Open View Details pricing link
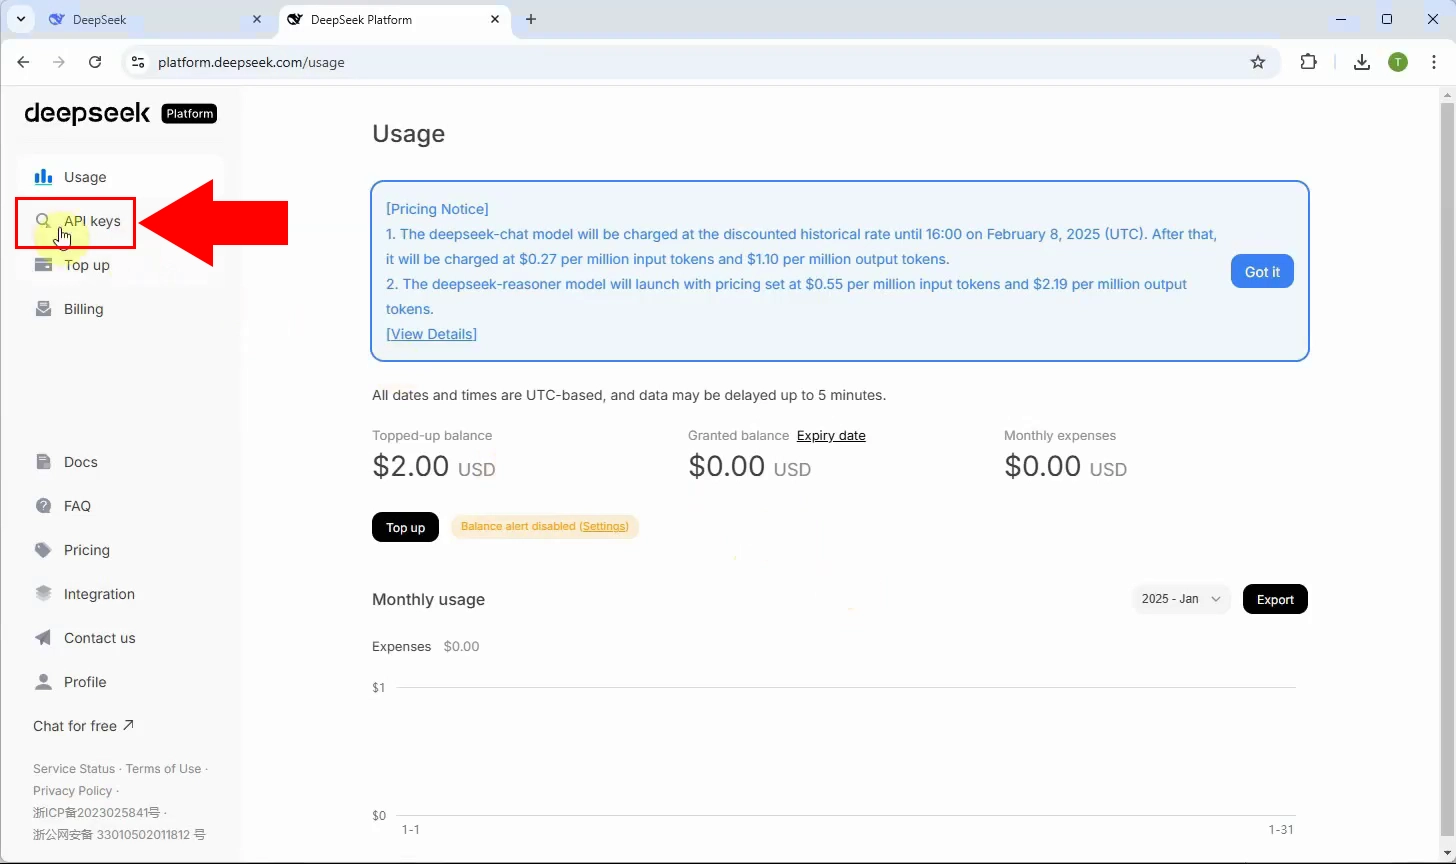Viewport: 1456px width, 864px height. (431, 334)
